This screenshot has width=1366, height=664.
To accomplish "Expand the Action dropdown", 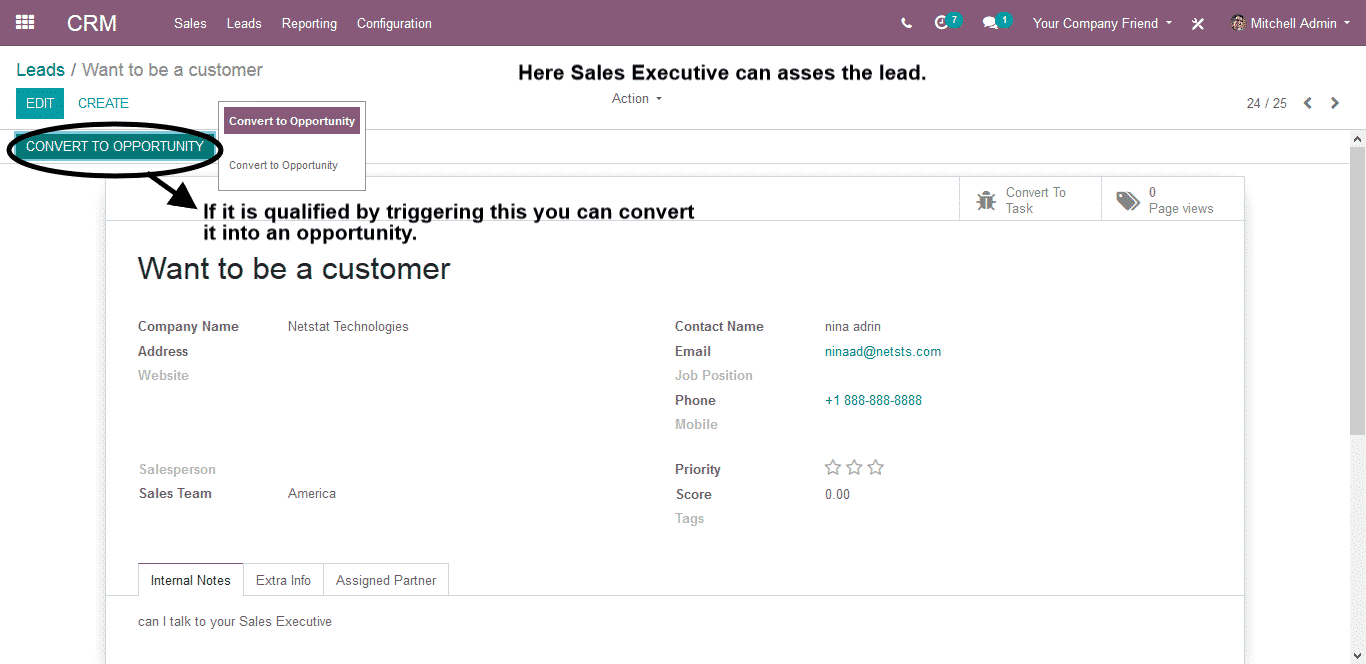I will coord(637,98).
